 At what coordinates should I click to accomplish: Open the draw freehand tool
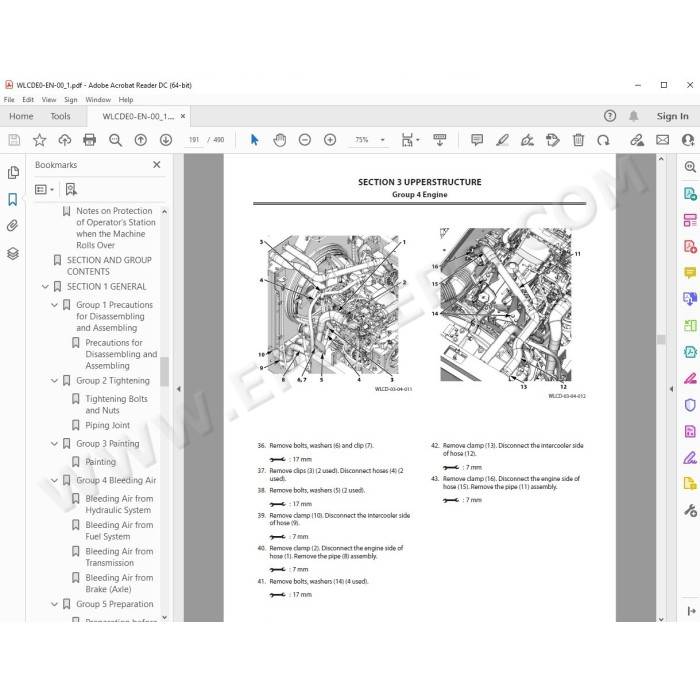527,140
